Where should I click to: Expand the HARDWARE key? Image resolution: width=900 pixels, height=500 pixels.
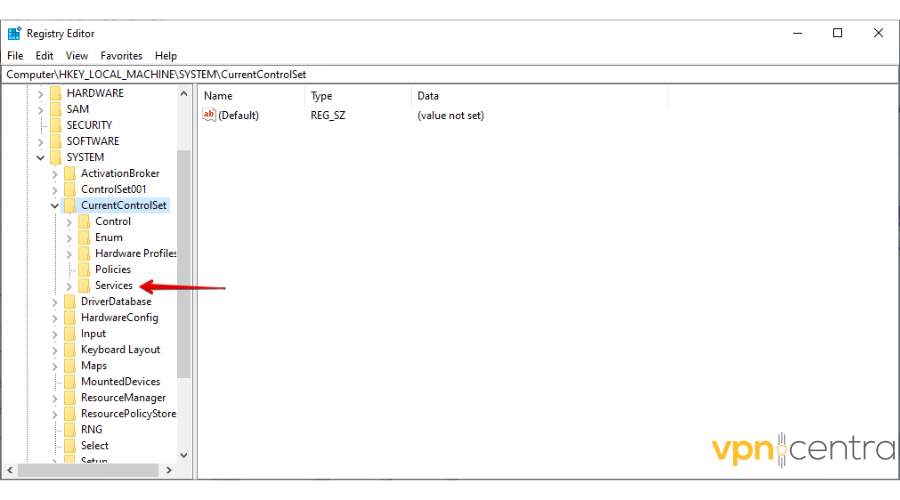coord(40,94)
